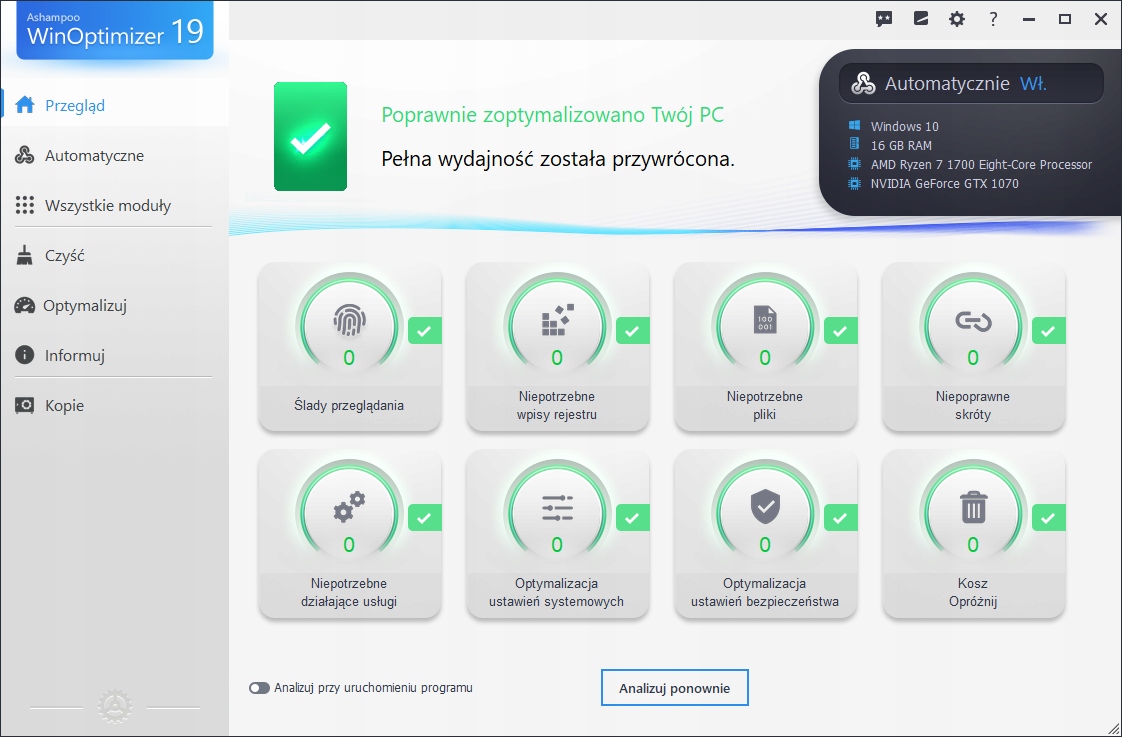Click the safe icon beside Kopie
This screenshot has width=1122, height=737.
click(x=24, y=405)
